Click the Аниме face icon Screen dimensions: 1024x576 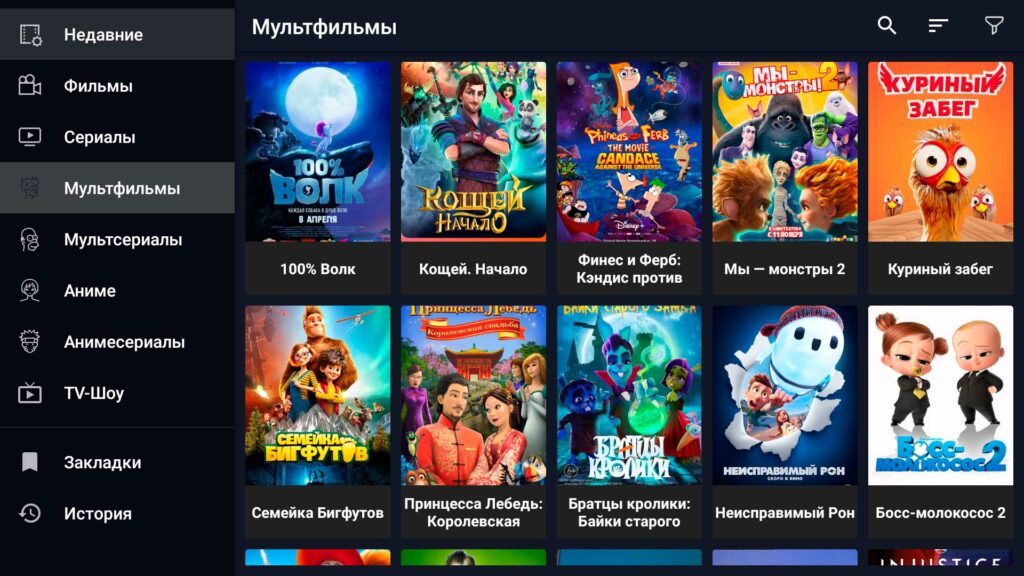[x=30, y=291]
